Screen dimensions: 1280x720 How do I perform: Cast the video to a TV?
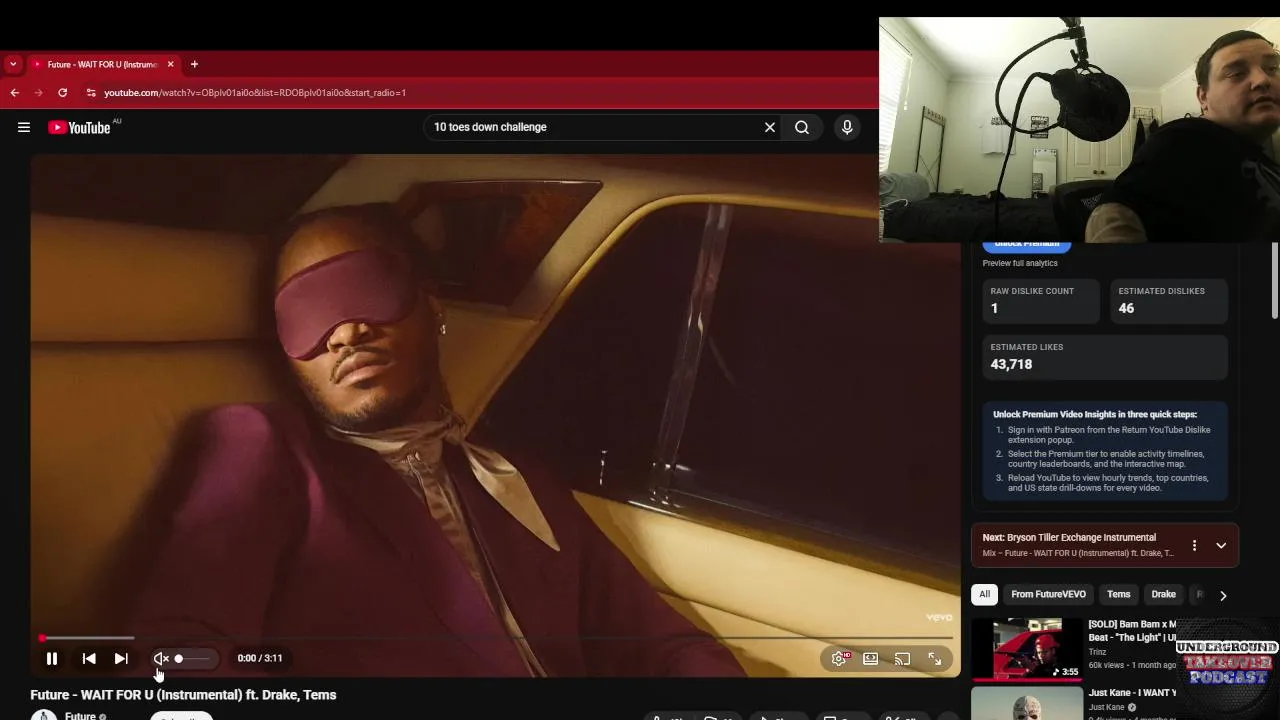[x=902, y=658]
